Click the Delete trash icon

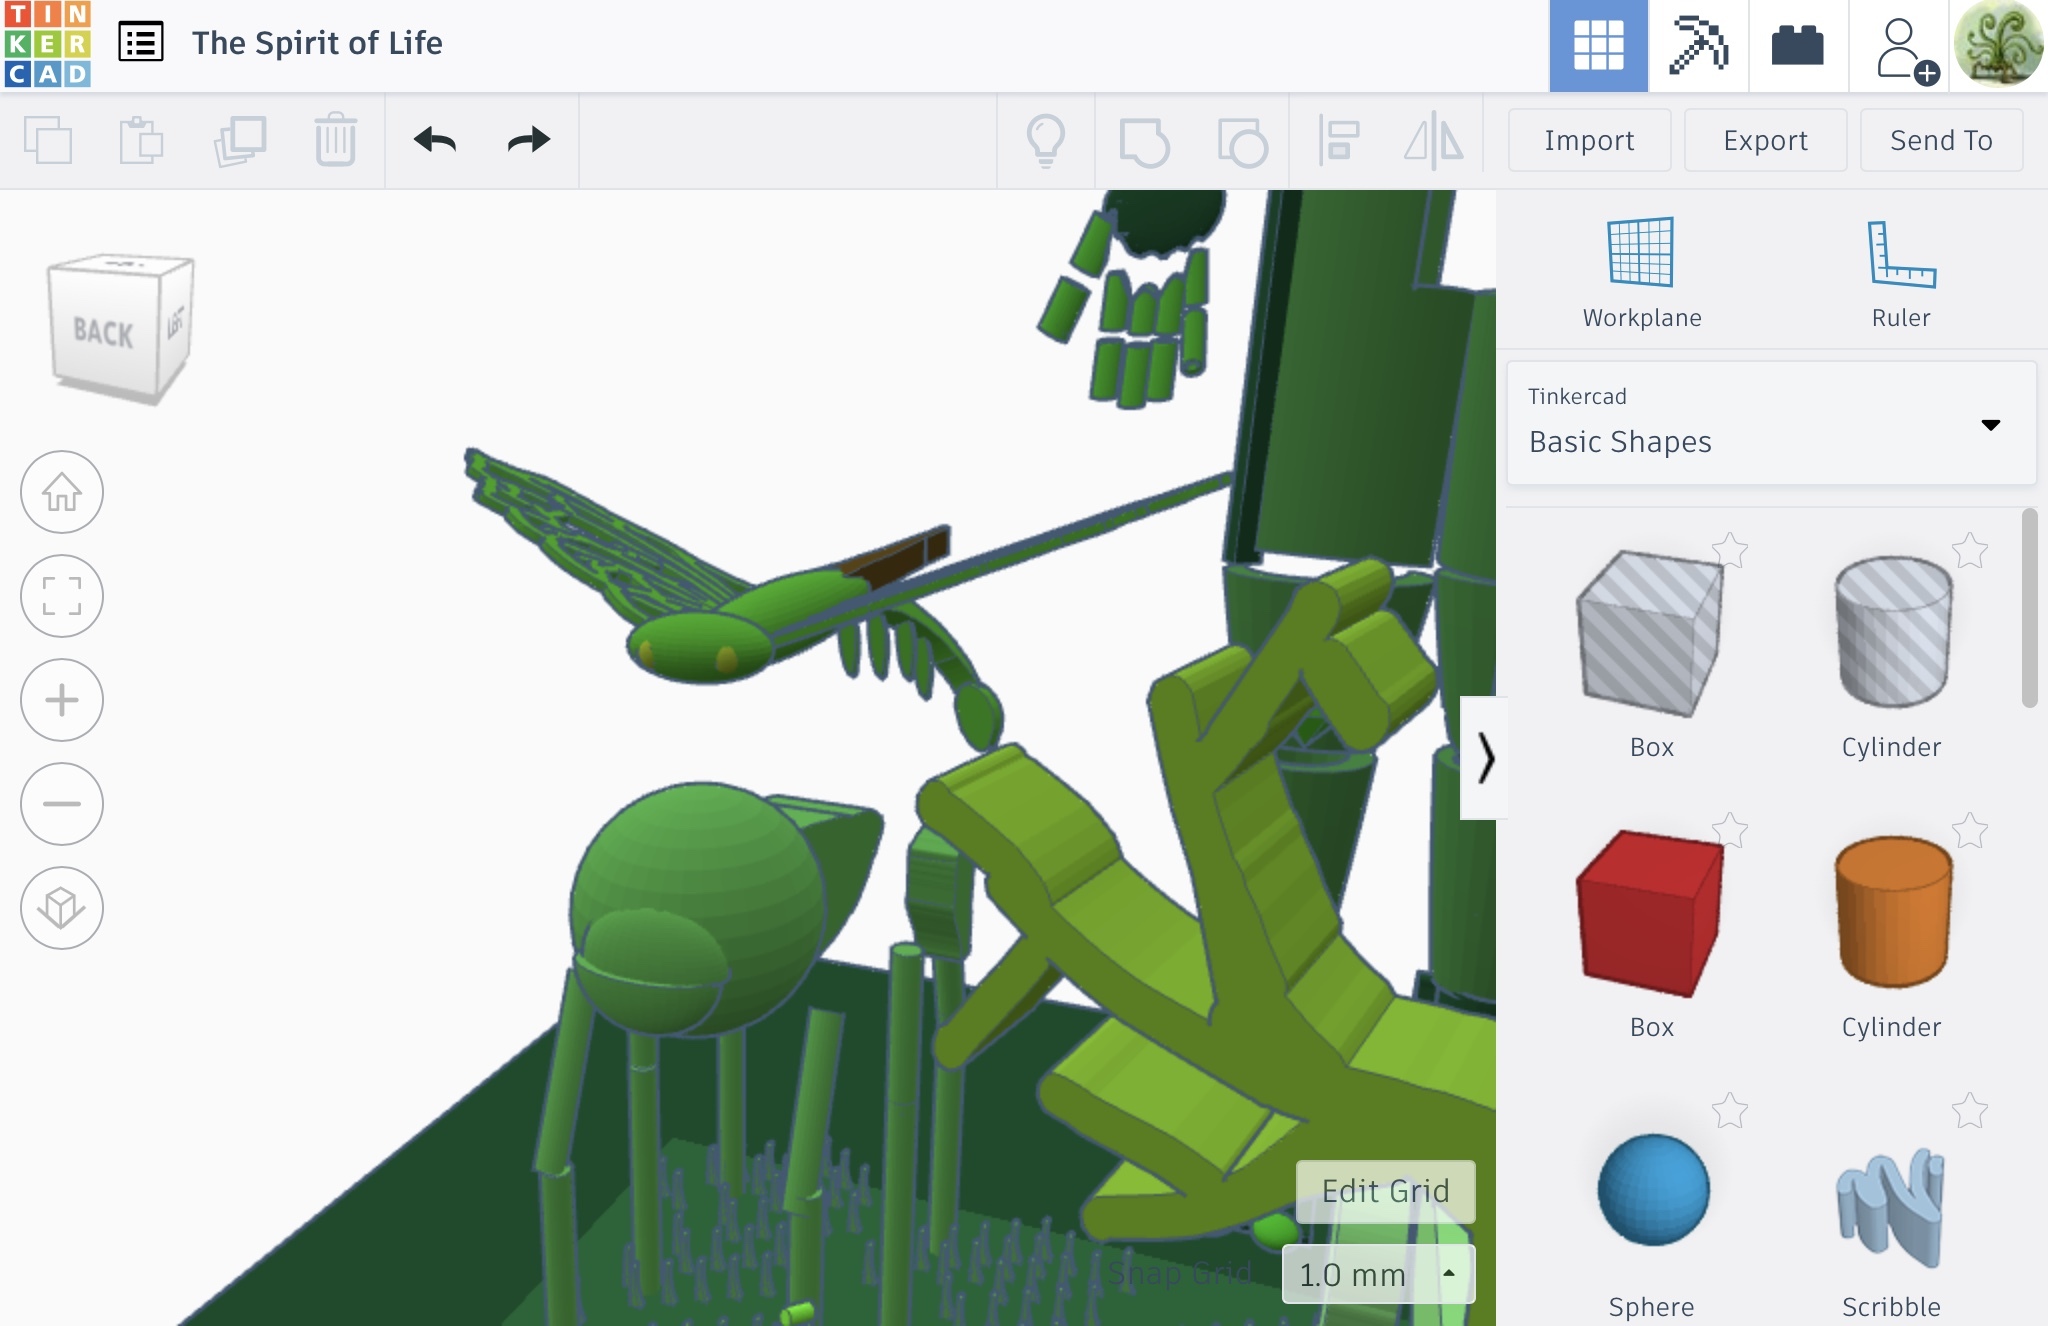click(335, 140)
